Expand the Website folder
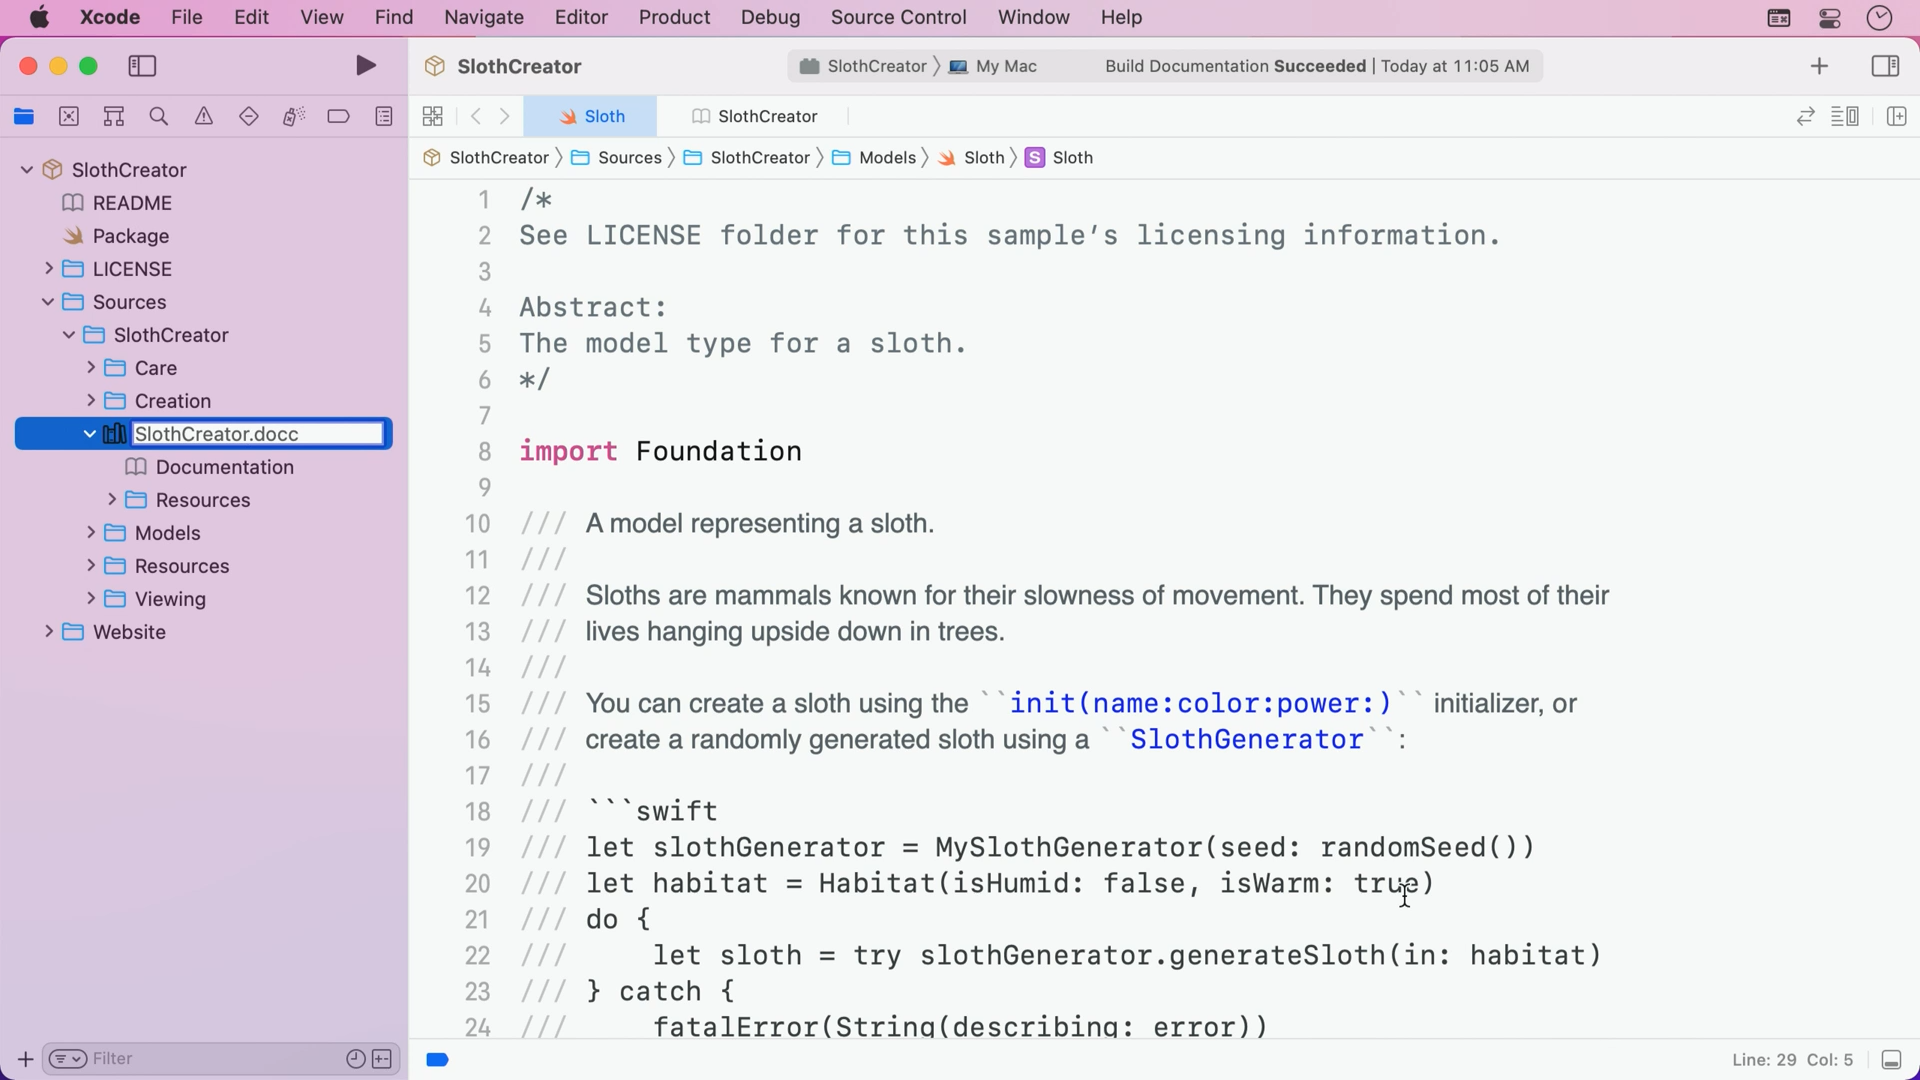Screen dimensions: 1920x1080 [48, 632]
